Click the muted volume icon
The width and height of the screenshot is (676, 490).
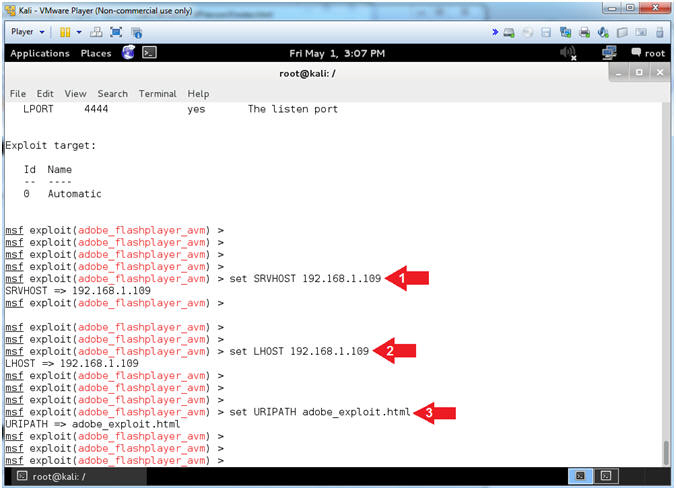click(x=568, y=53)
